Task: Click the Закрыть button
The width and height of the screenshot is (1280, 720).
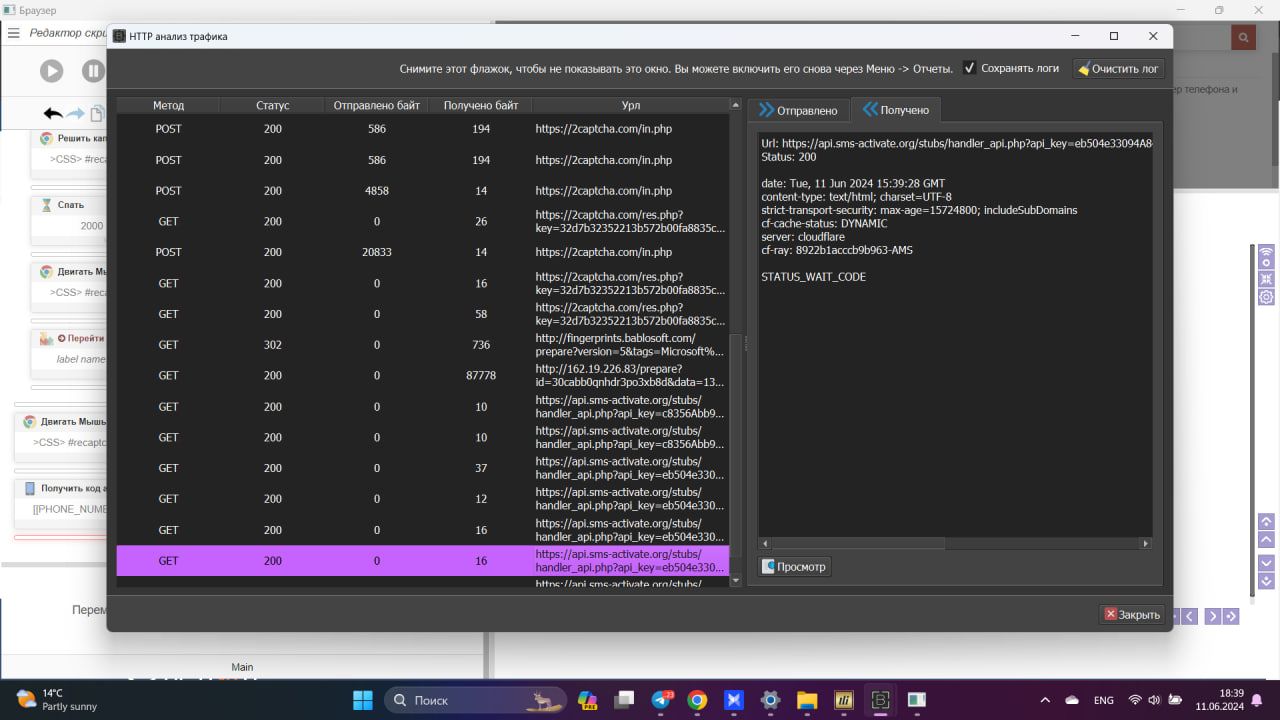Action: (x=1131, y=615)
